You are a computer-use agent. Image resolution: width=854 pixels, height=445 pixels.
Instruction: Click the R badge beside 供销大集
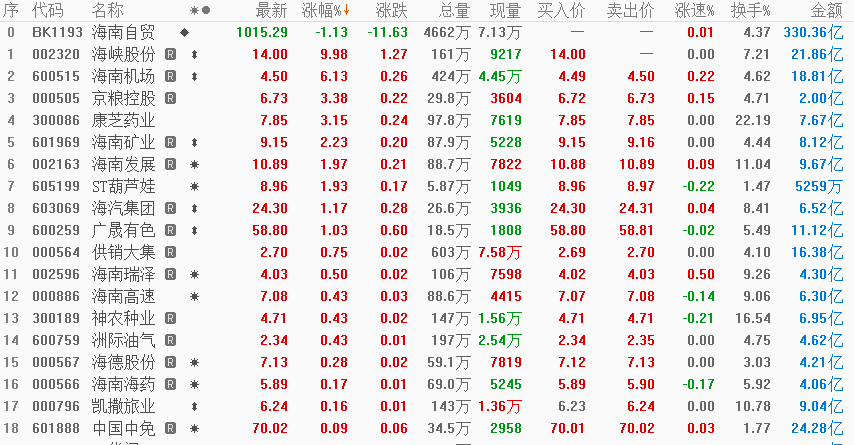pos(170,252)
